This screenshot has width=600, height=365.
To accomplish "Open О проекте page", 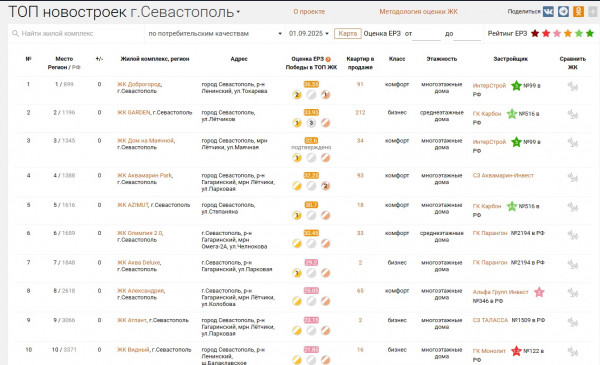I will 309,12.
